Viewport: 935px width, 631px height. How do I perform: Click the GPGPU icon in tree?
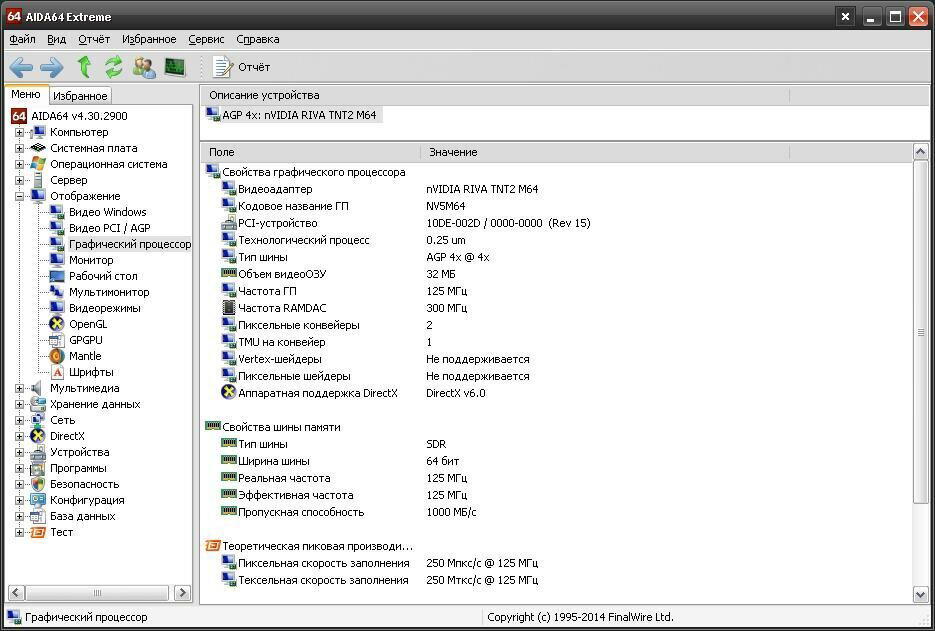(x=57, y=341)
